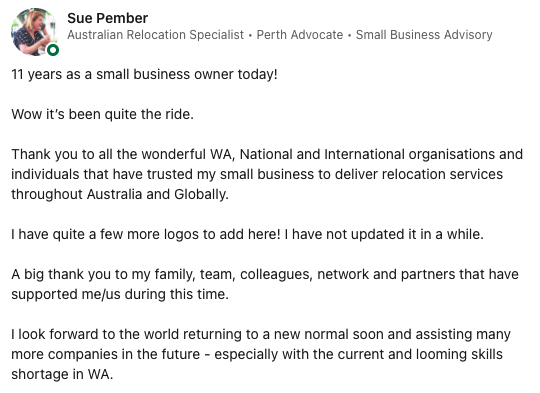Click the 'supported me/us during this time' line
Screen dimensions: 540x393
coord(120,294)
